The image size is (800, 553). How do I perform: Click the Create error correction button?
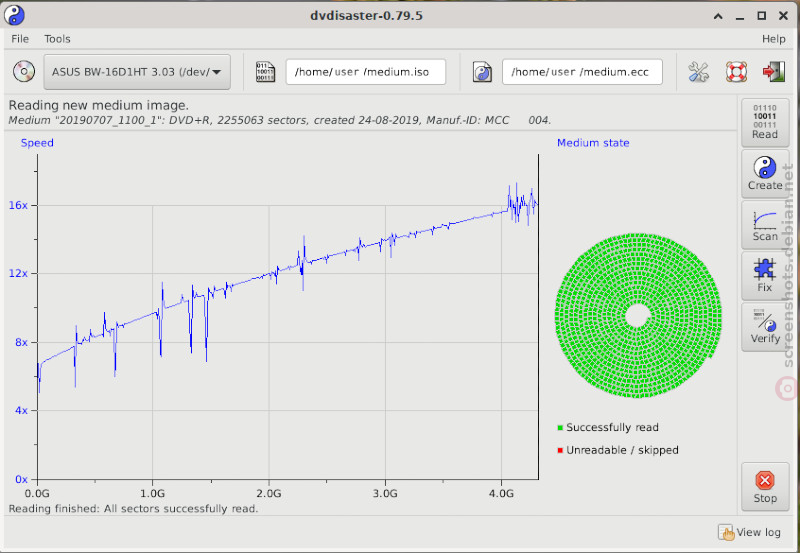765,173
